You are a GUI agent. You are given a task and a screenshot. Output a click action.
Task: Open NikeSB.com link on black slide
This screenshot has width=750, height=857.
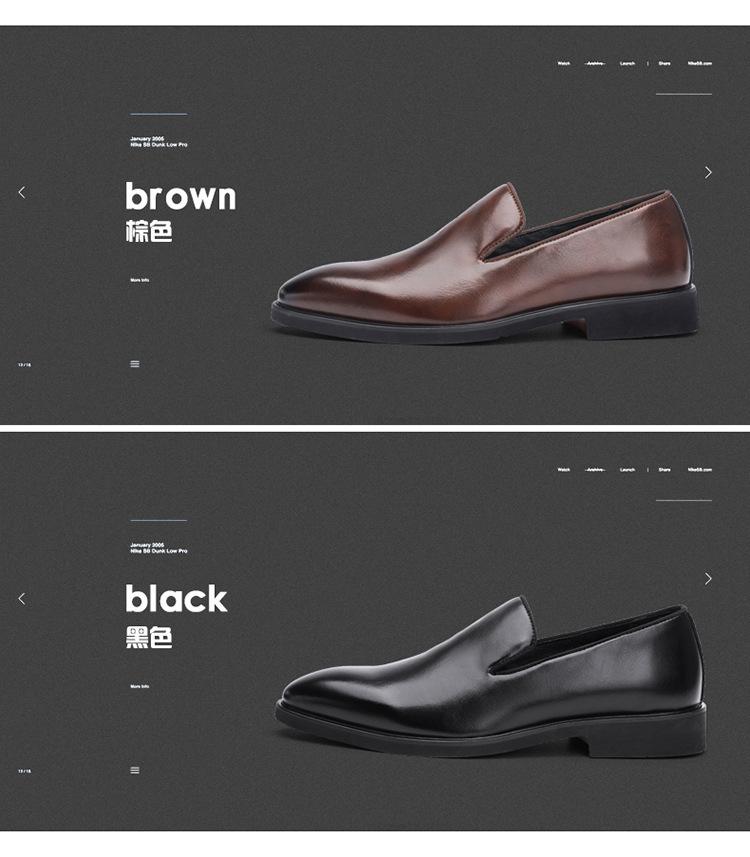[700, 469]
